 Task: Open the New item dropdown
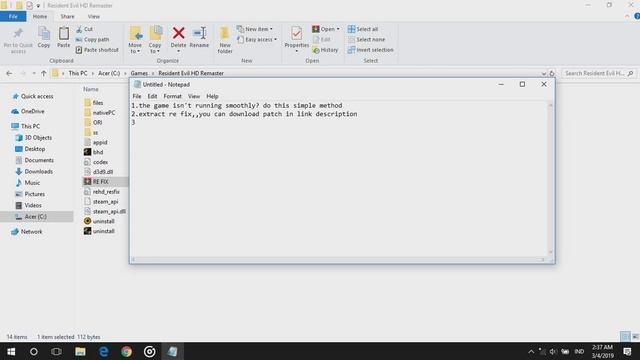(255, 29)
